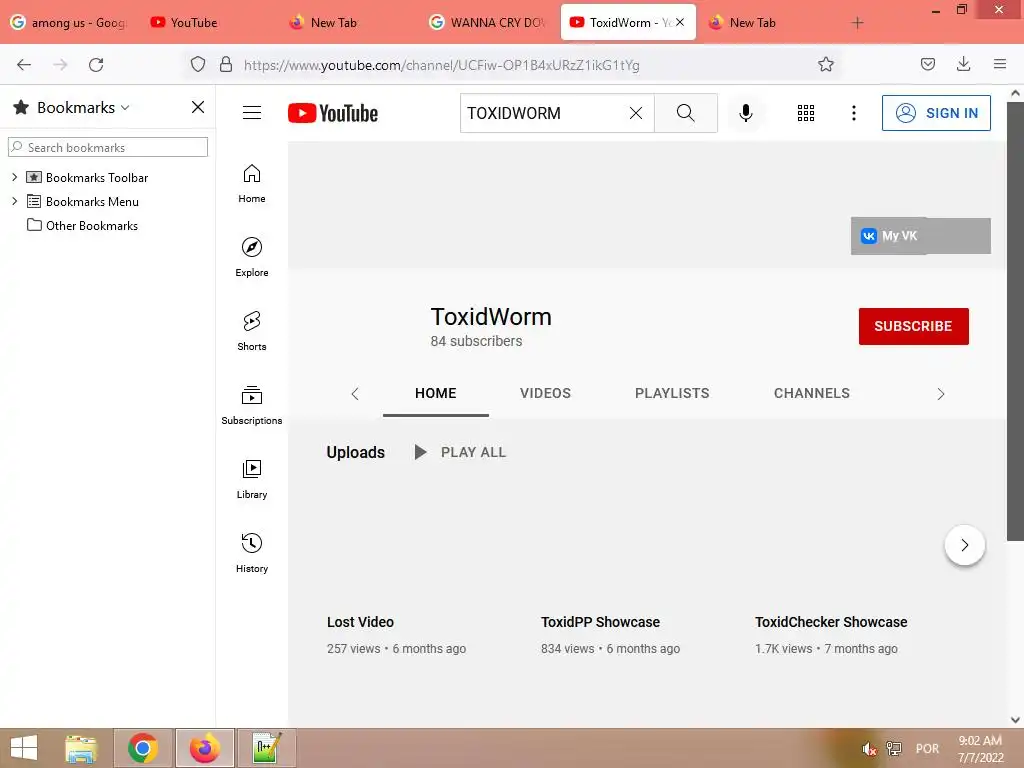1024x768 pixels.
Task: Click the Windows Start button
Action: click(24, 748)
